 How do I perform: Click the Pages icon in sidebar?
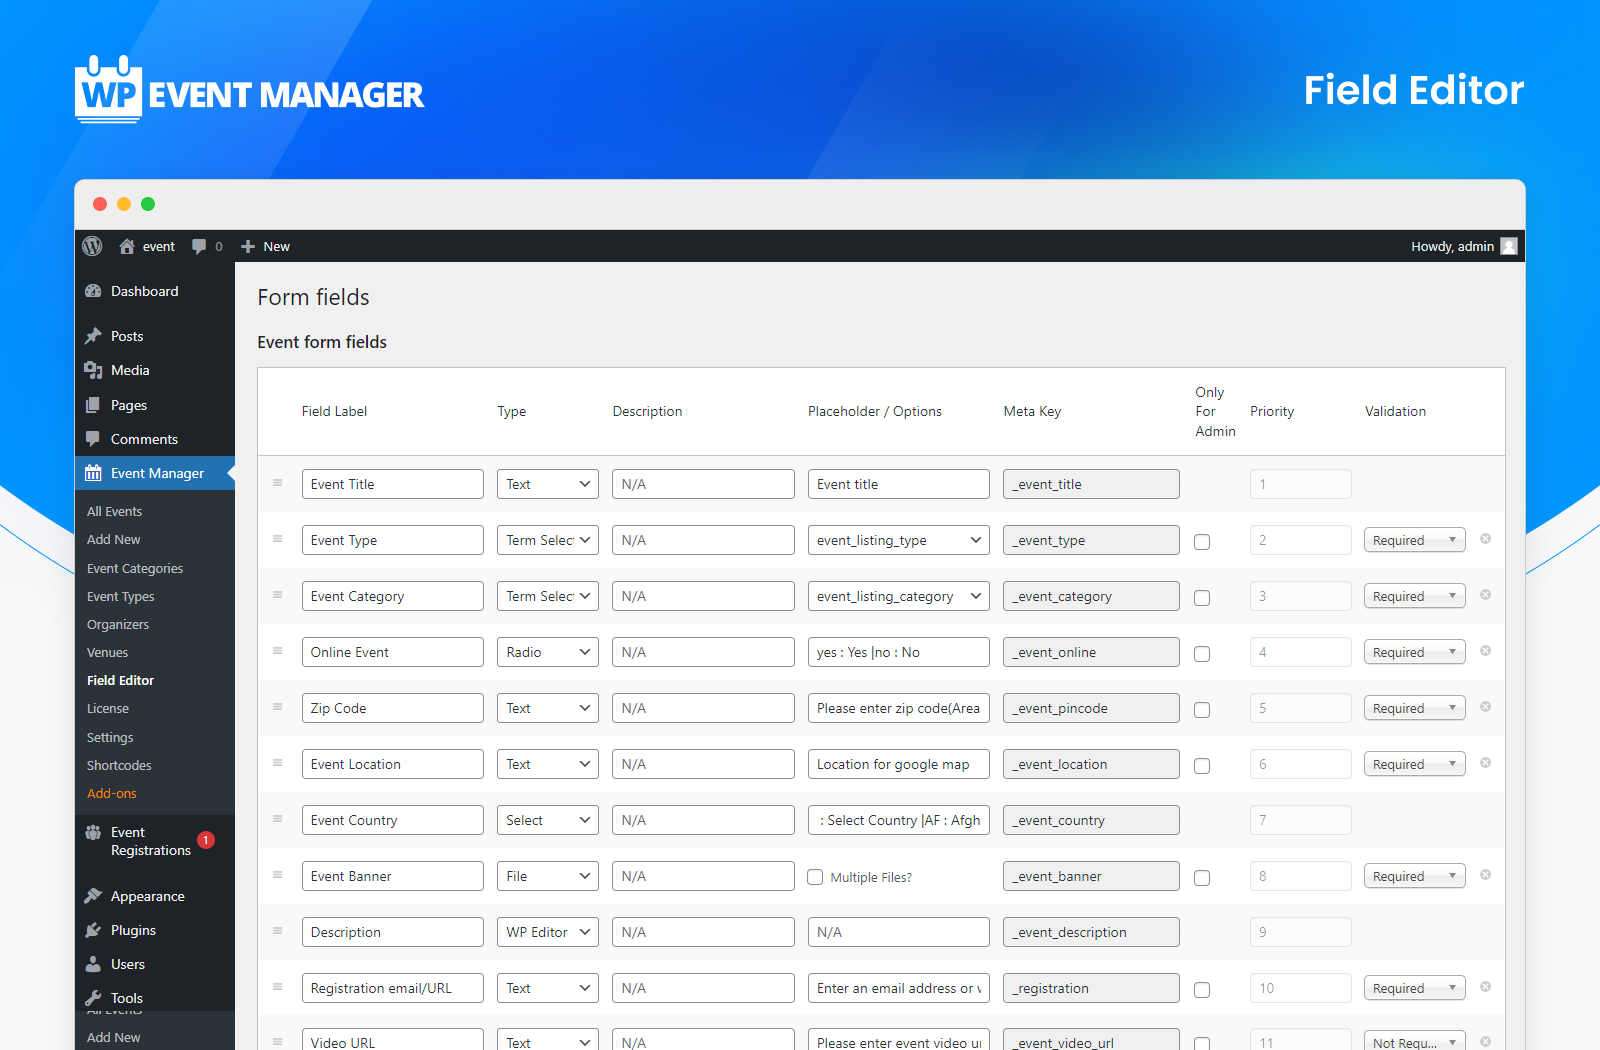tap(93, 405)
